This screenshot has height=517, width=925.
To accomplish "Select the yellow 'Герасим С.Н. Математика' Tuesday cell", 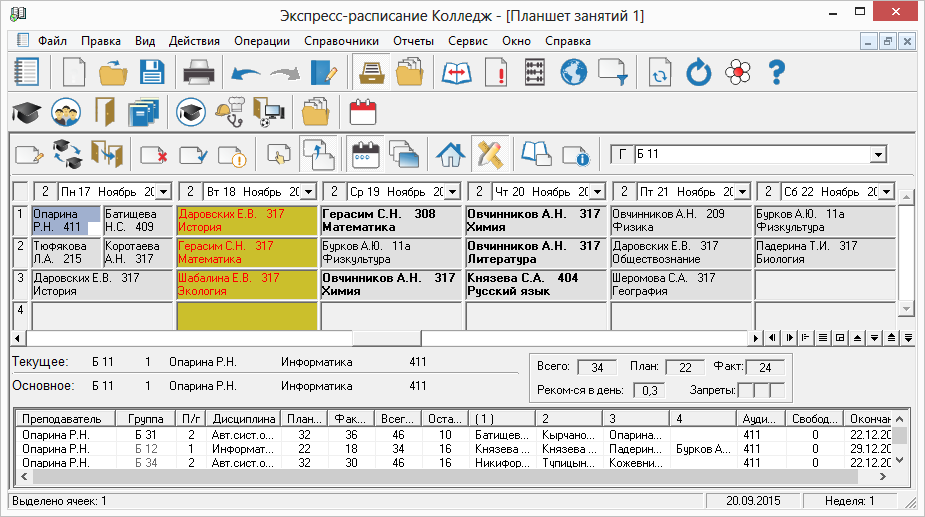I will pyautogui.click(x=247, y=252).
